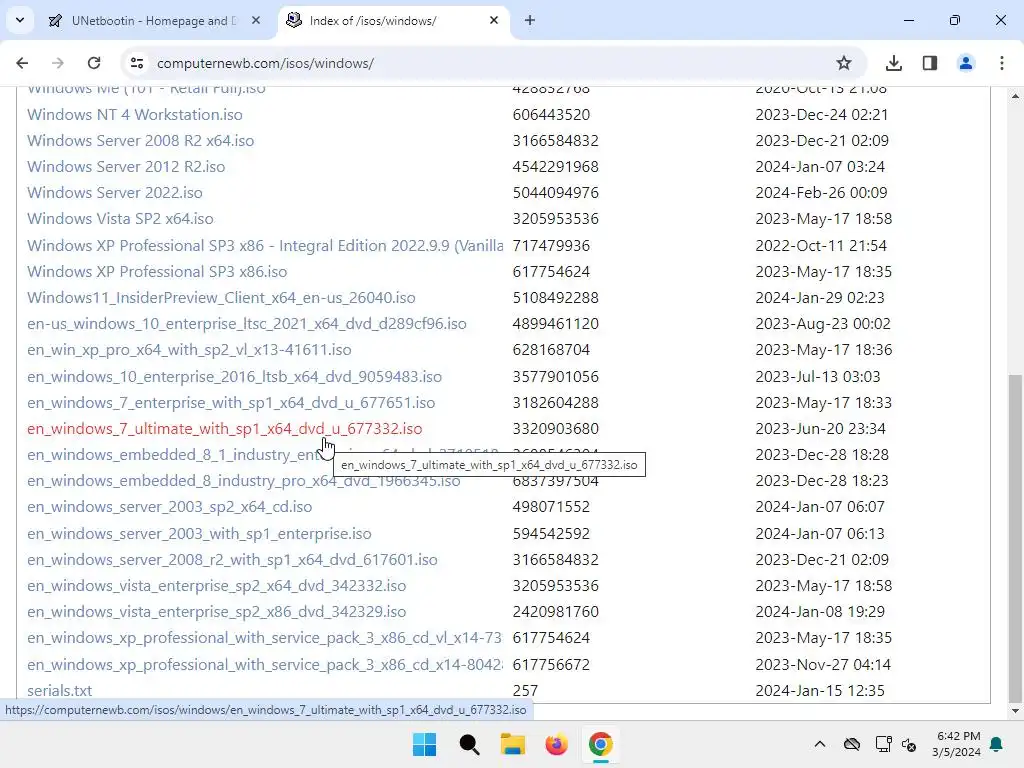Open en_windows_embedded_8_1_industry iso link
This screenshot has width=1024, height=768.
tap(173, 455)
